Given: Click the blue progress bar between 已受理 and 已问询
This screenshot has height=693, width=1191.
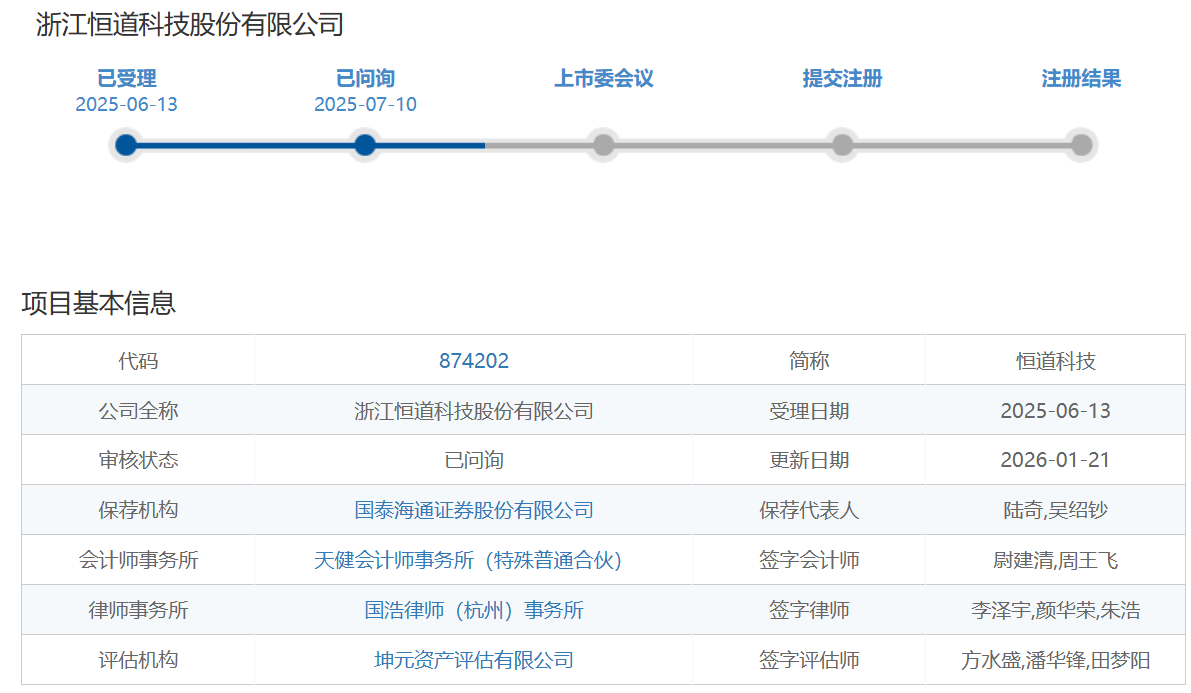Looking at the screenshot, I should coord(245,145).
